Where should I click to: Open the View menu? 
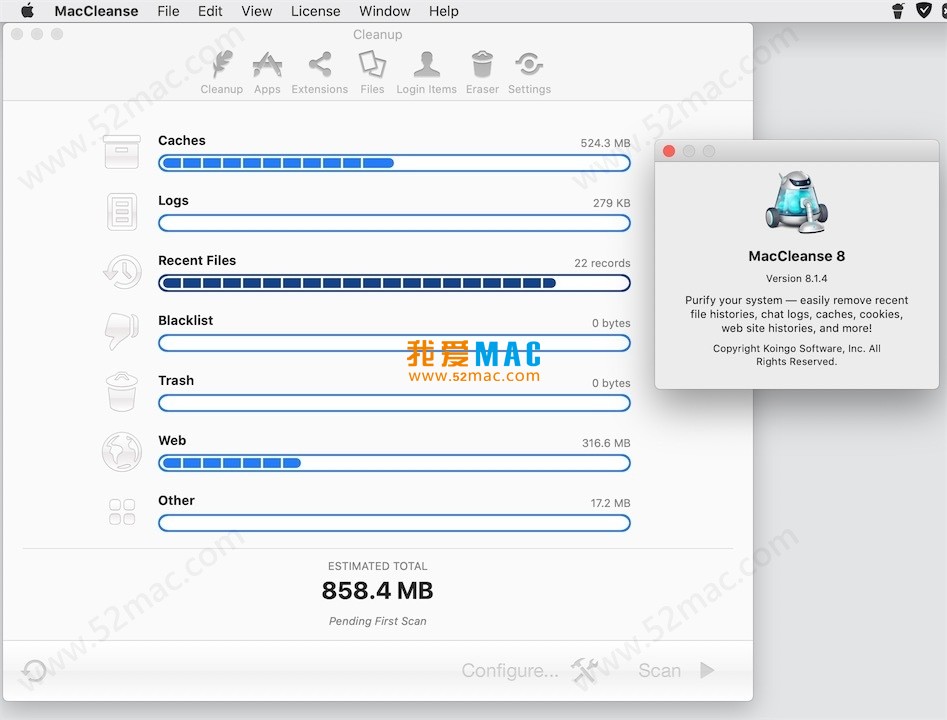(x=257, y=11)
